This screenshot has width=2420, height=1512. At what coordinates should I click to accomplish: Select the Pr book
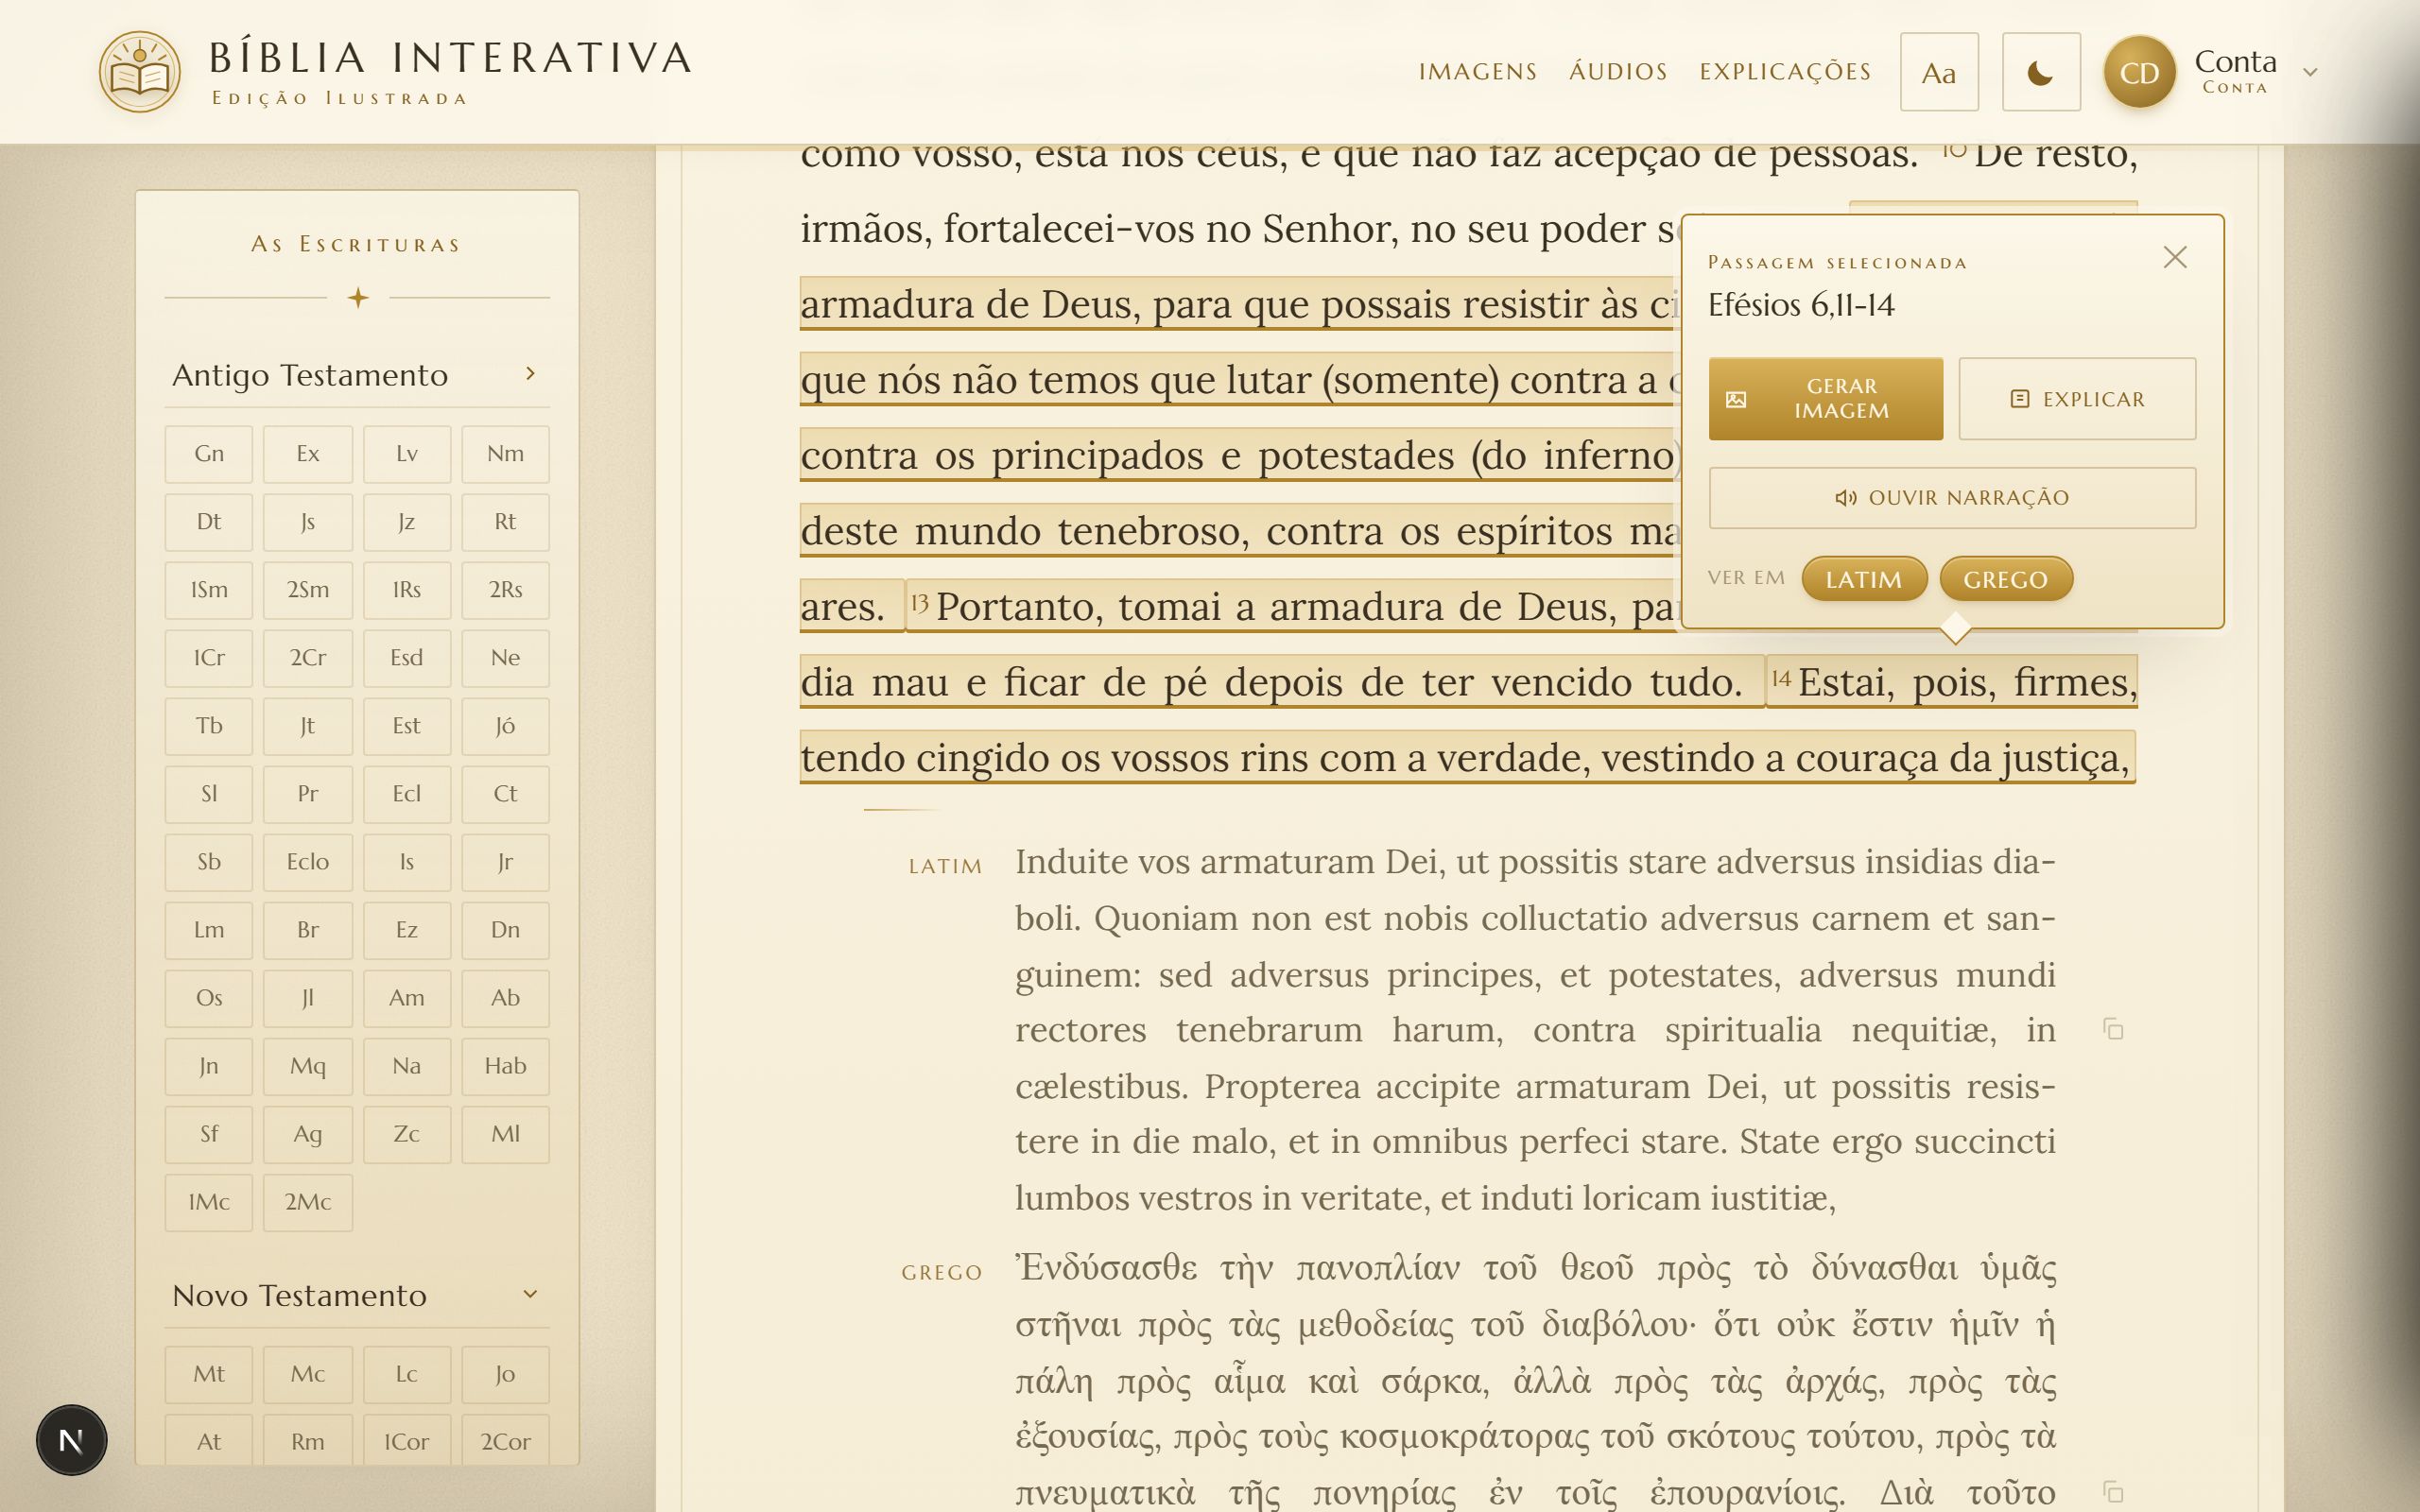pyautogui.click(x=308, y=794)
